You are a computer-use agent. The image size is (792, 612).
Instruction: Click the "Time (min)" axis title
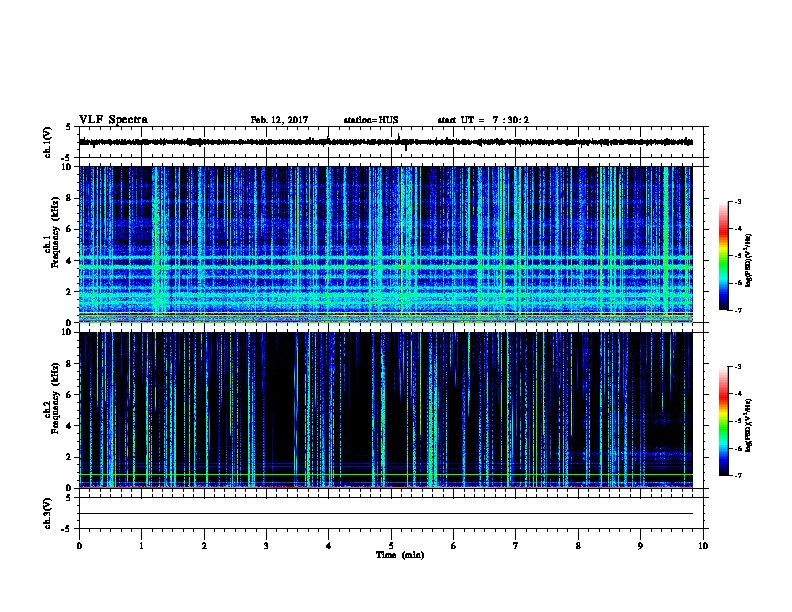pyautogui.click(x=400, y=555)
